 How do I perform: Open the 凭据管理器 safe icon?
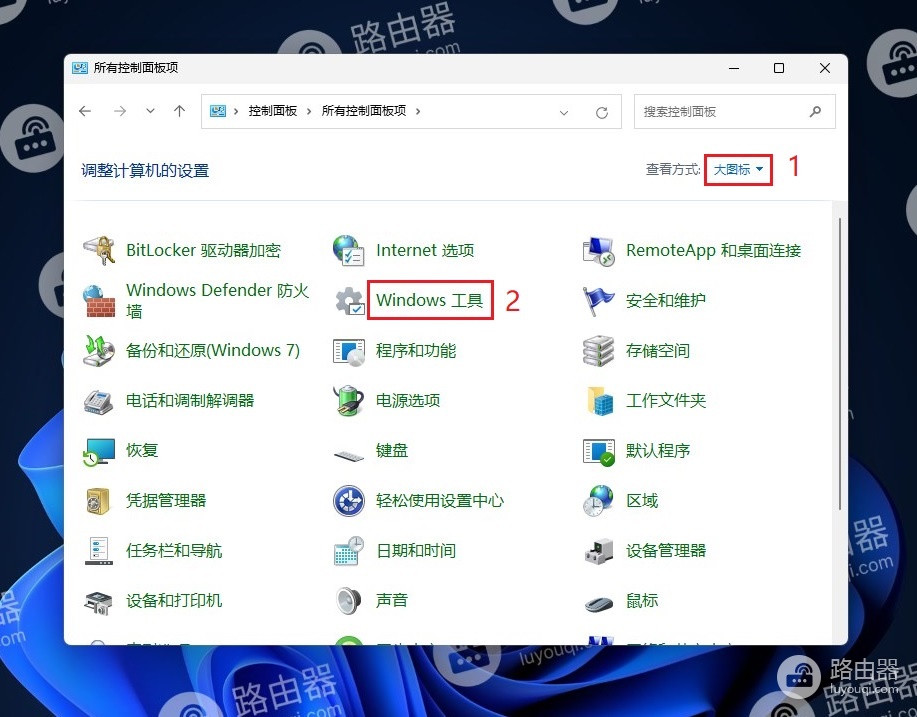(98, 501)
